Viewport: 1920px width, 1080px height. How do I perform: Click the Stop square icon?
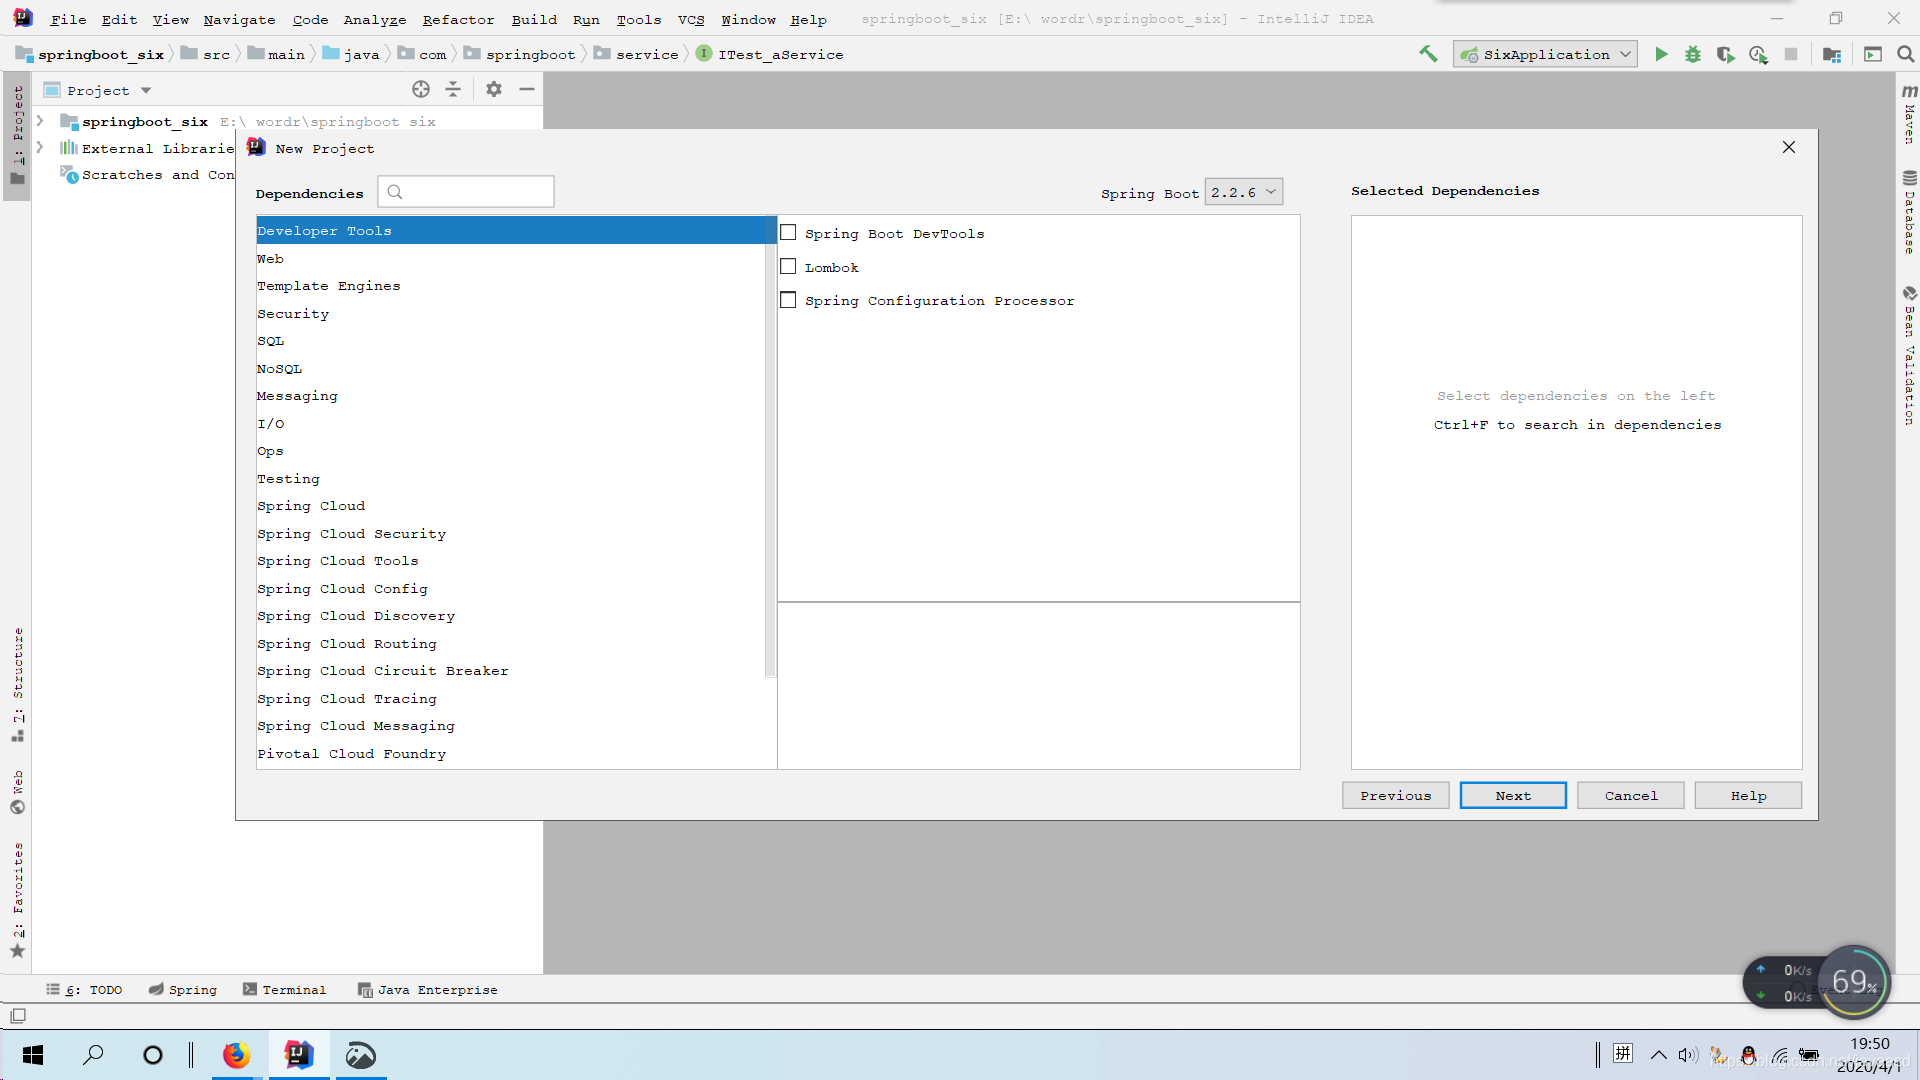[x=1791, y=54]
